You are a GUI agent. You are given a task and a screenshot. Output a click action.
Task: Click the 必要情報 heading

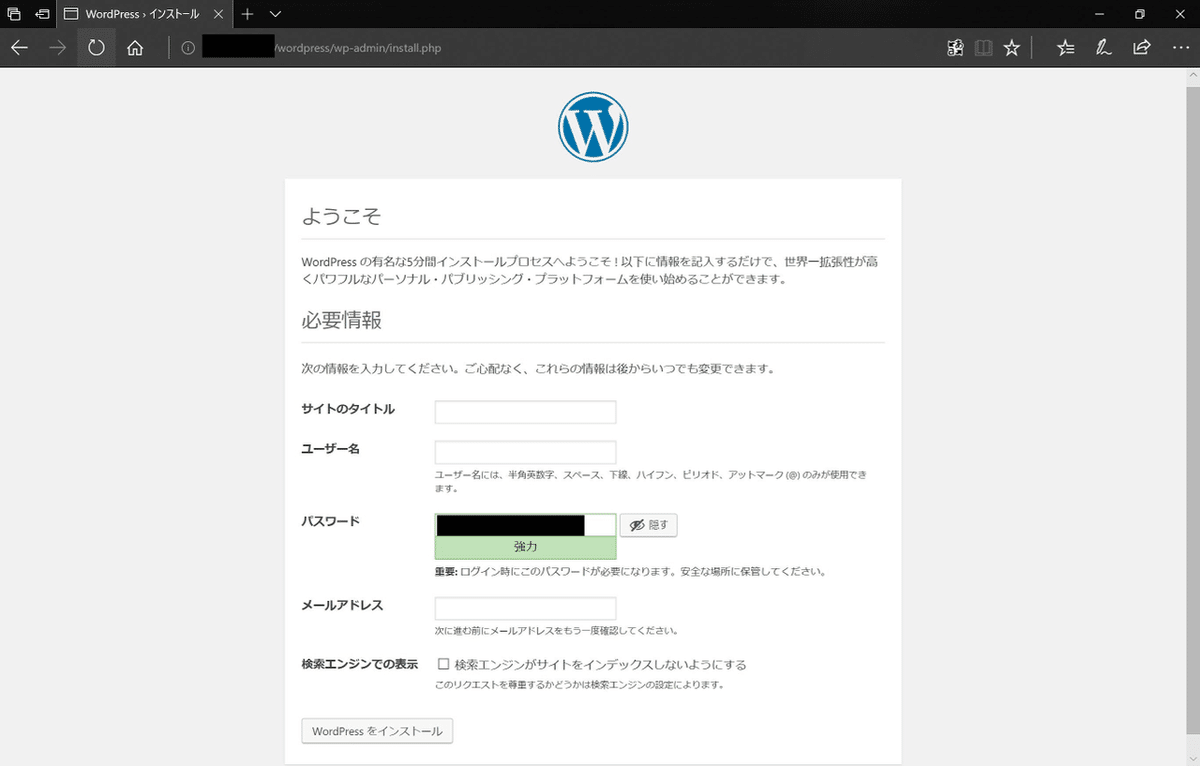(x=341, y=321)
